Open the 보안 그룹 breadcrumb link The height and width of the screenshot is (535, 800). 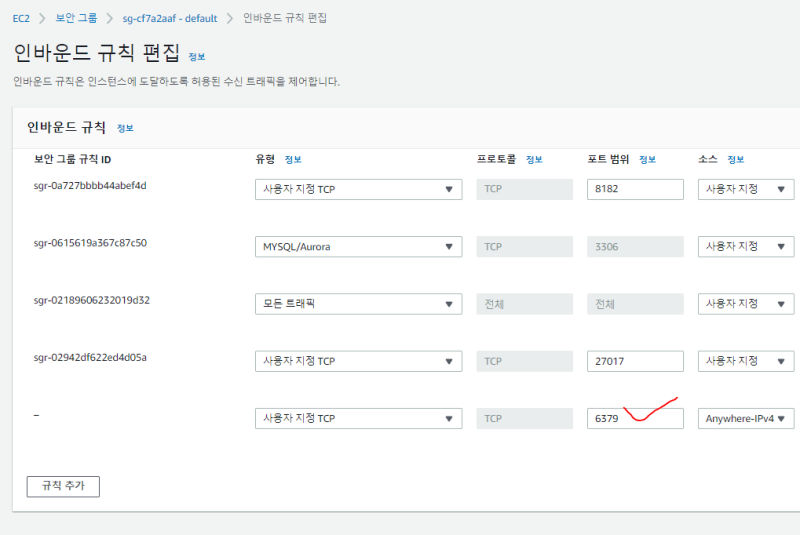tap(77, 18)
